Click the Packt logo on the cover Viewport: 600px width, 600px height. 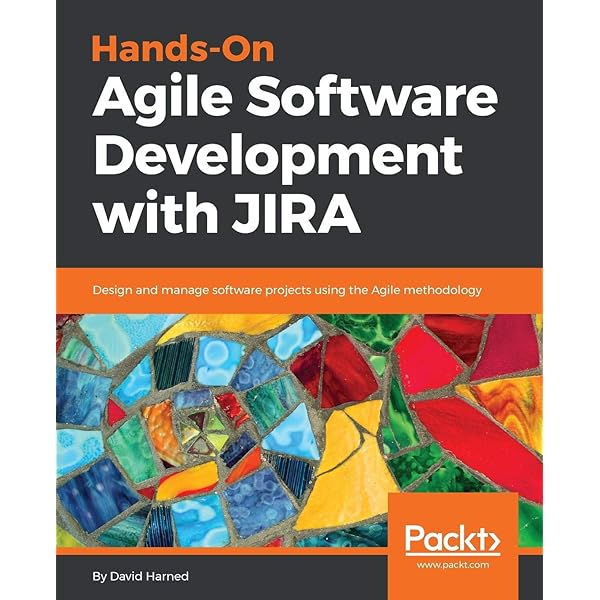[453, 539]
